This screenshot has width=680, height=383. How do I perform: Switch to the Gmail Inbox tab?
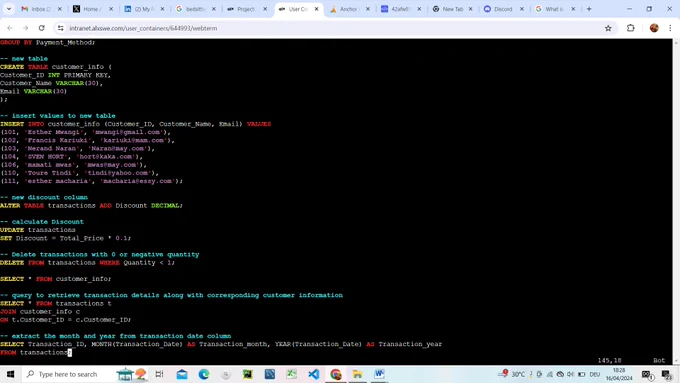pos(41,9)
